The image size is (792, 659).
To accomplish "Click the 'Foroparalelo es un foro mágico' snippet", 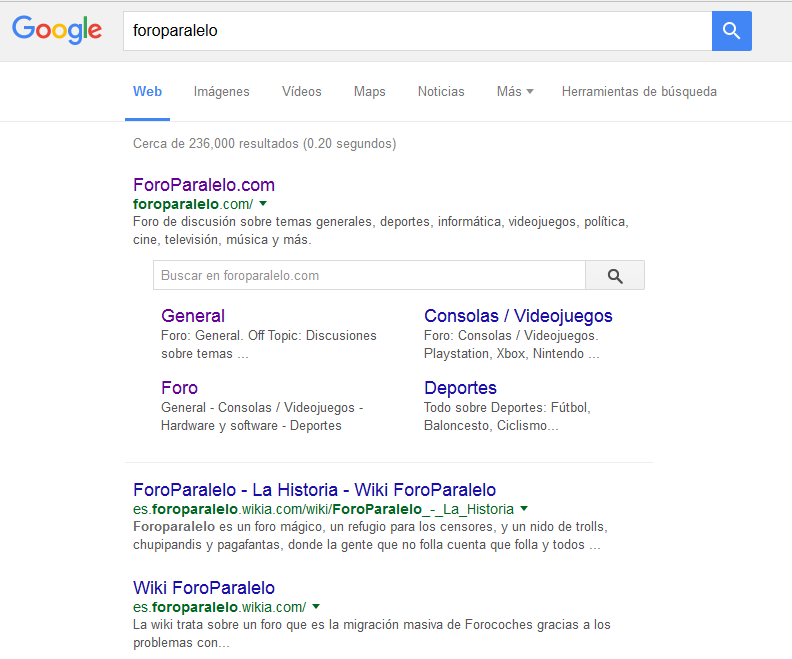I will click(x=370, y=535).
